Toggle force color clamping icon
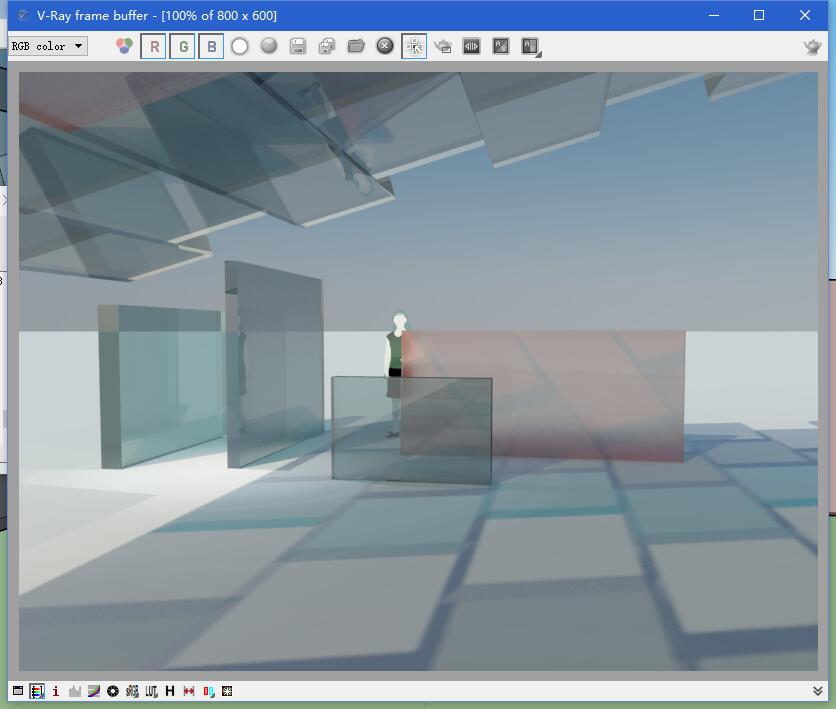Image resolution: width=836 pixels, height=709 pixels. pyautogui.click(x=37, y=691)
